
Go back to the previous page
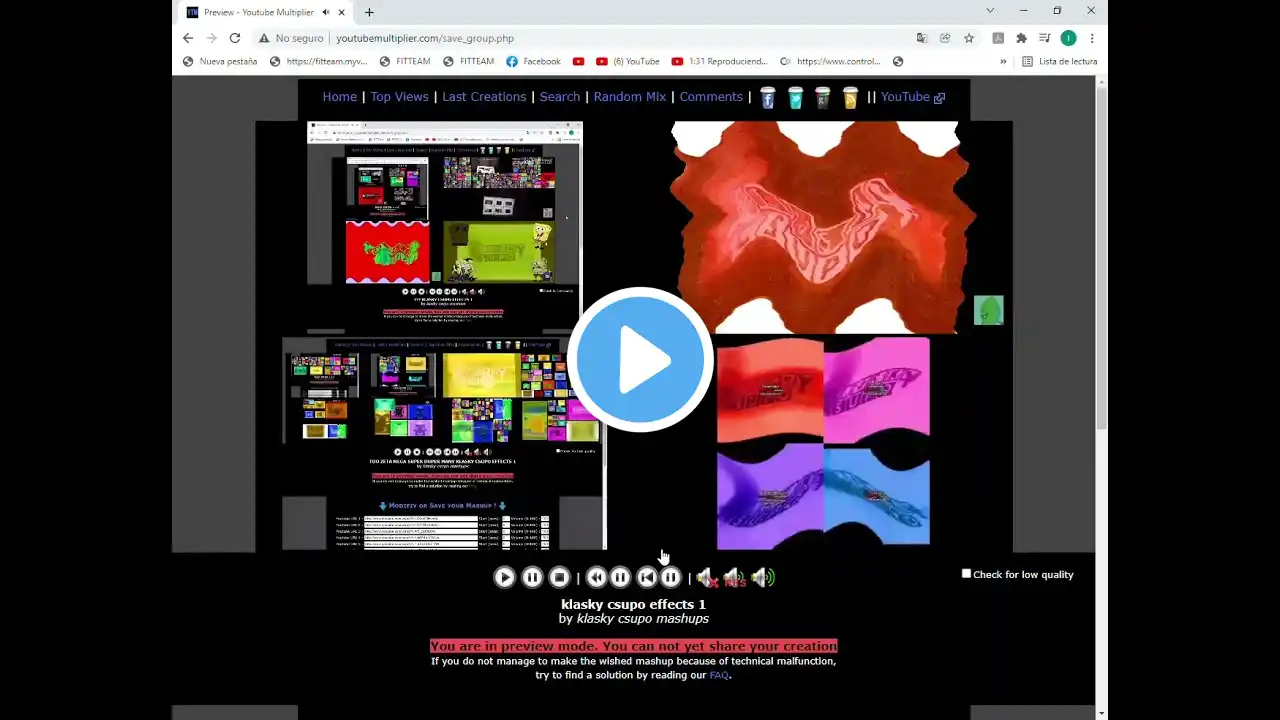(x=188, y=38)
